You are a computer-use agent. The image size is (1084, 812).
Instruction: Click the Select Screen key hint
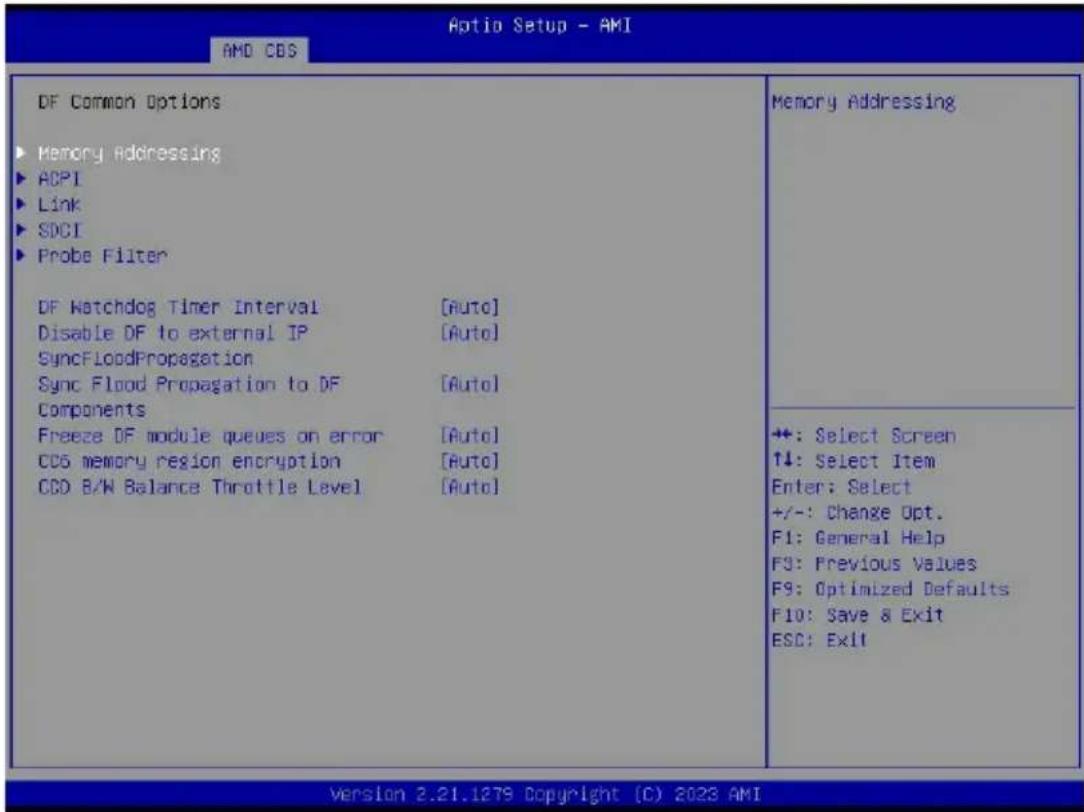(863, 436)
